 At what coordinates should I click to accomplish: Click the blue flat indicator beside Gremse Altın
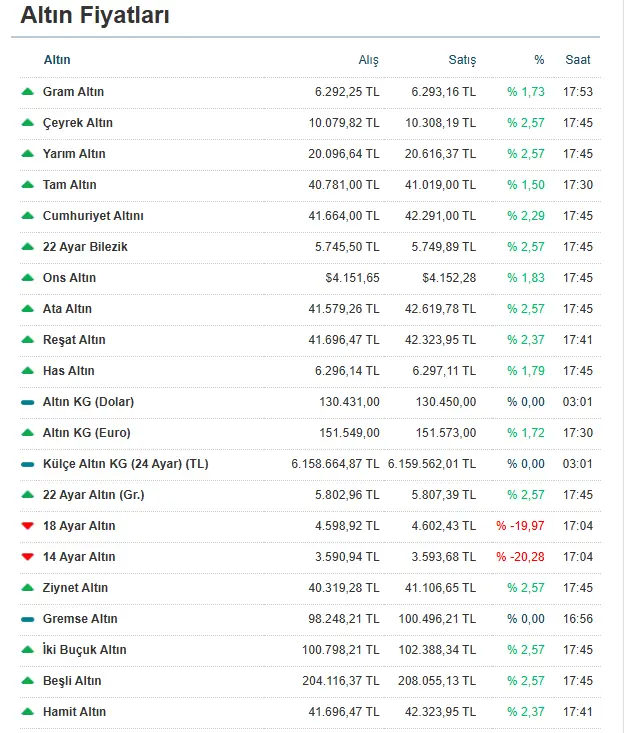tap(28, 619)
